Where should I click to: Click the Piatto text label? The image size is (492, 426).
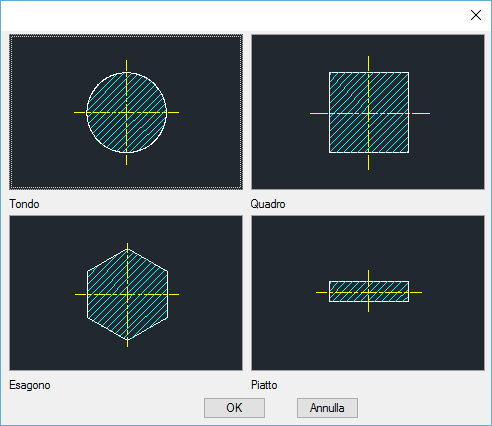pos(264,385)
